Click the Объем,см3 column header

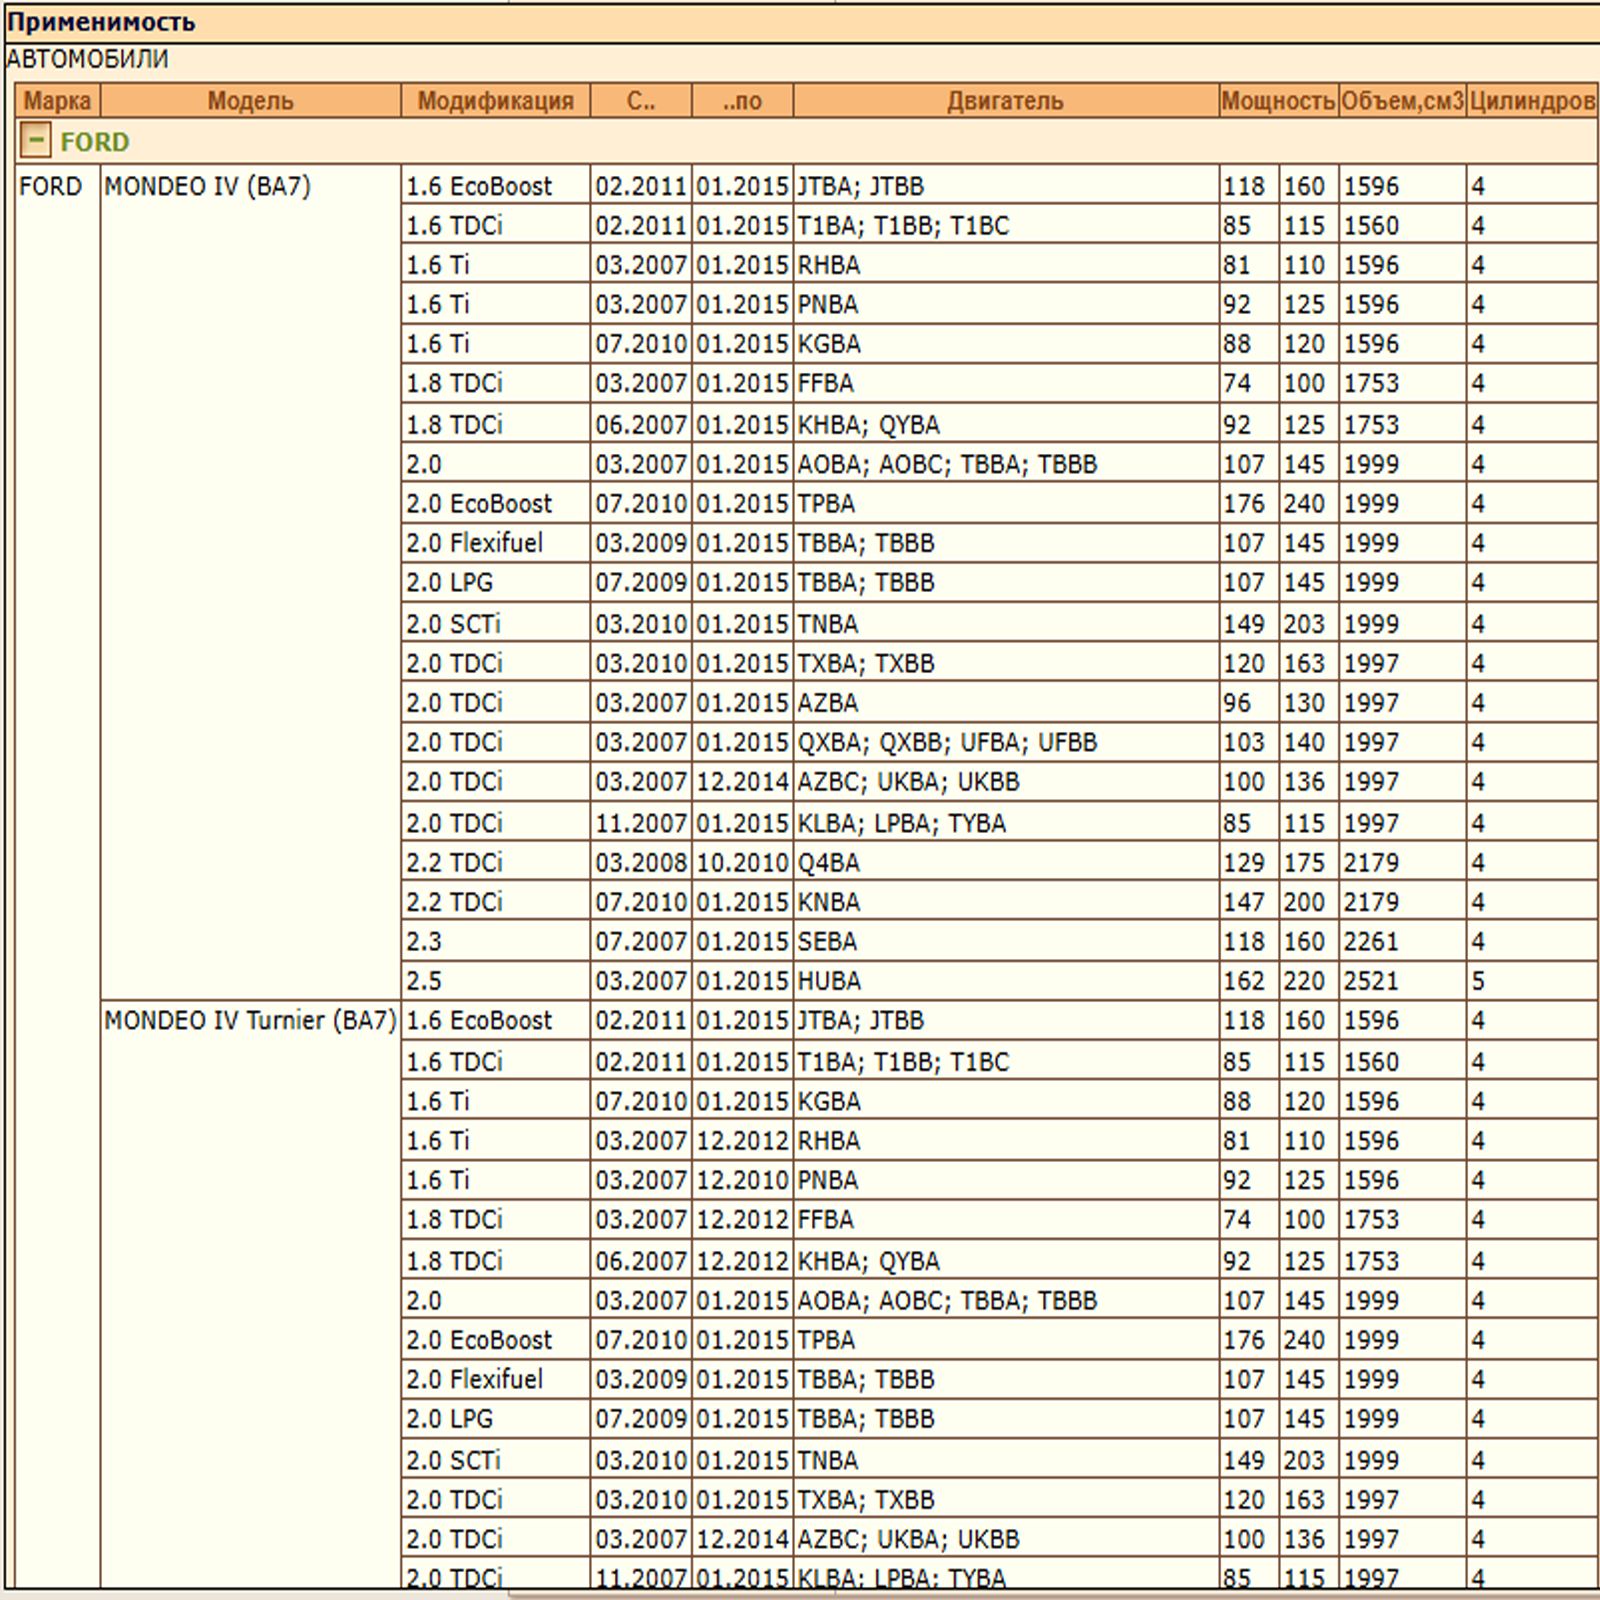[1402, 101]
